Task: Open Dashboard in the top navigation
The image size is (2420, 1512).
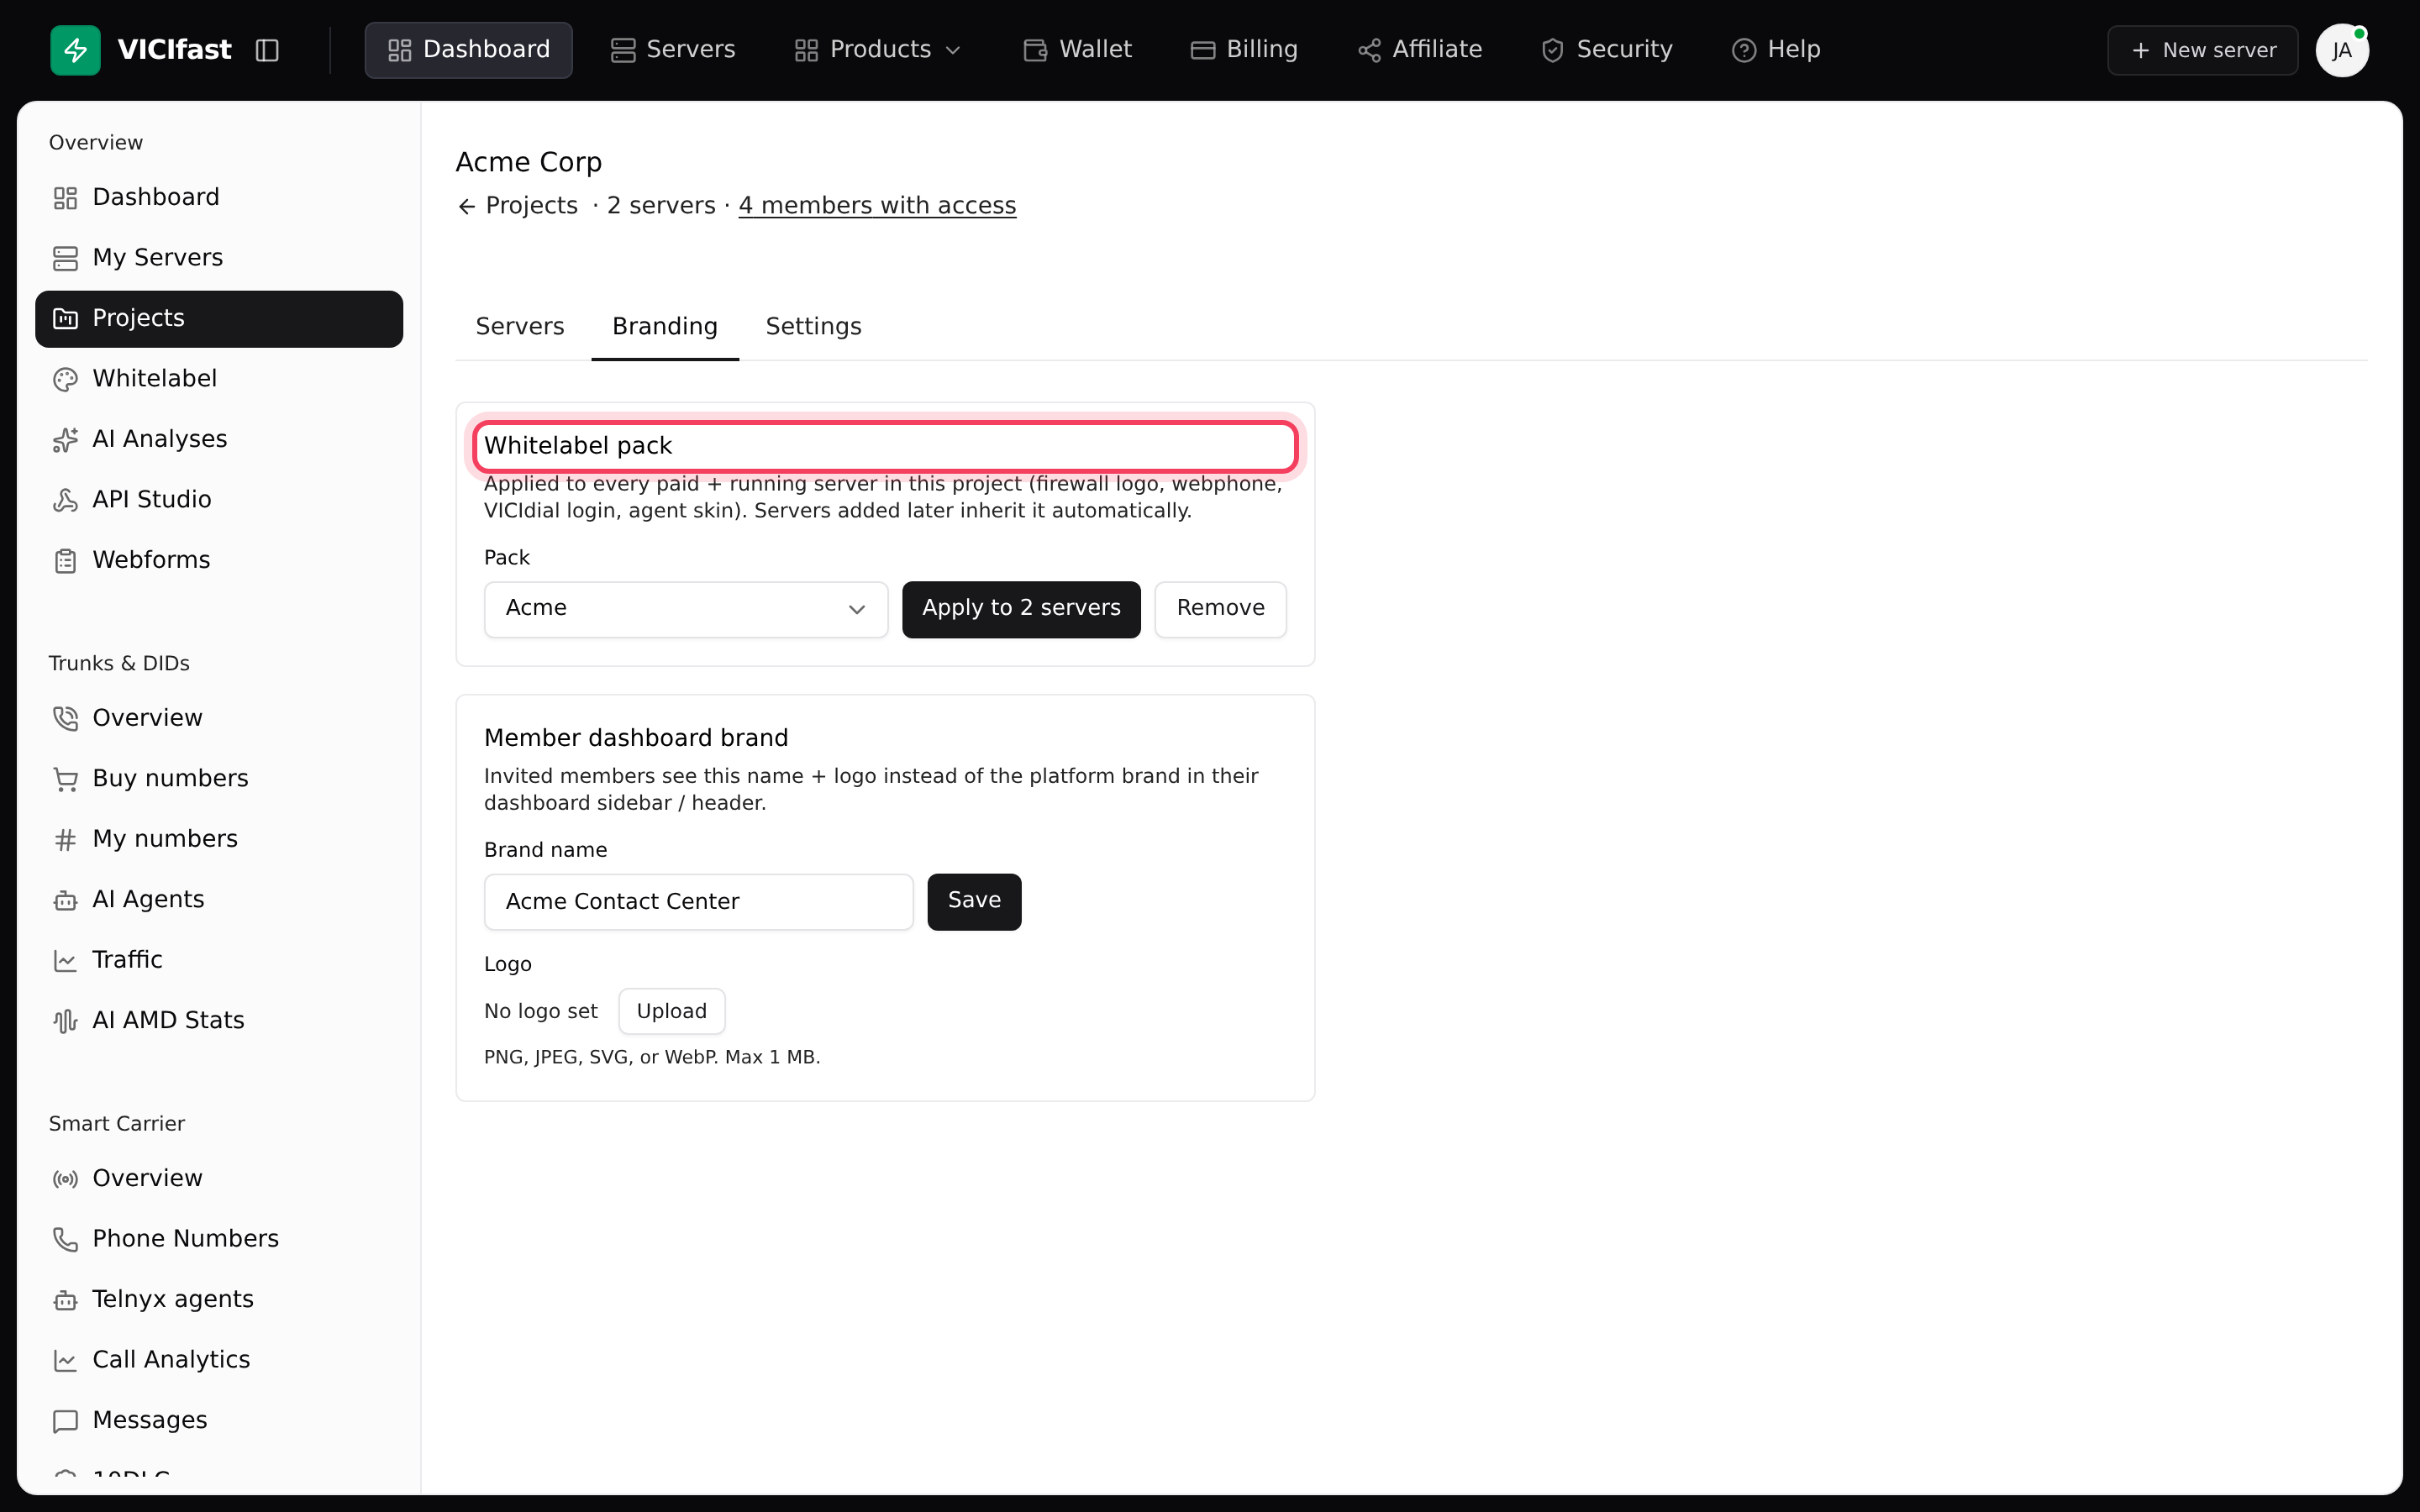Action: point(468,50)
